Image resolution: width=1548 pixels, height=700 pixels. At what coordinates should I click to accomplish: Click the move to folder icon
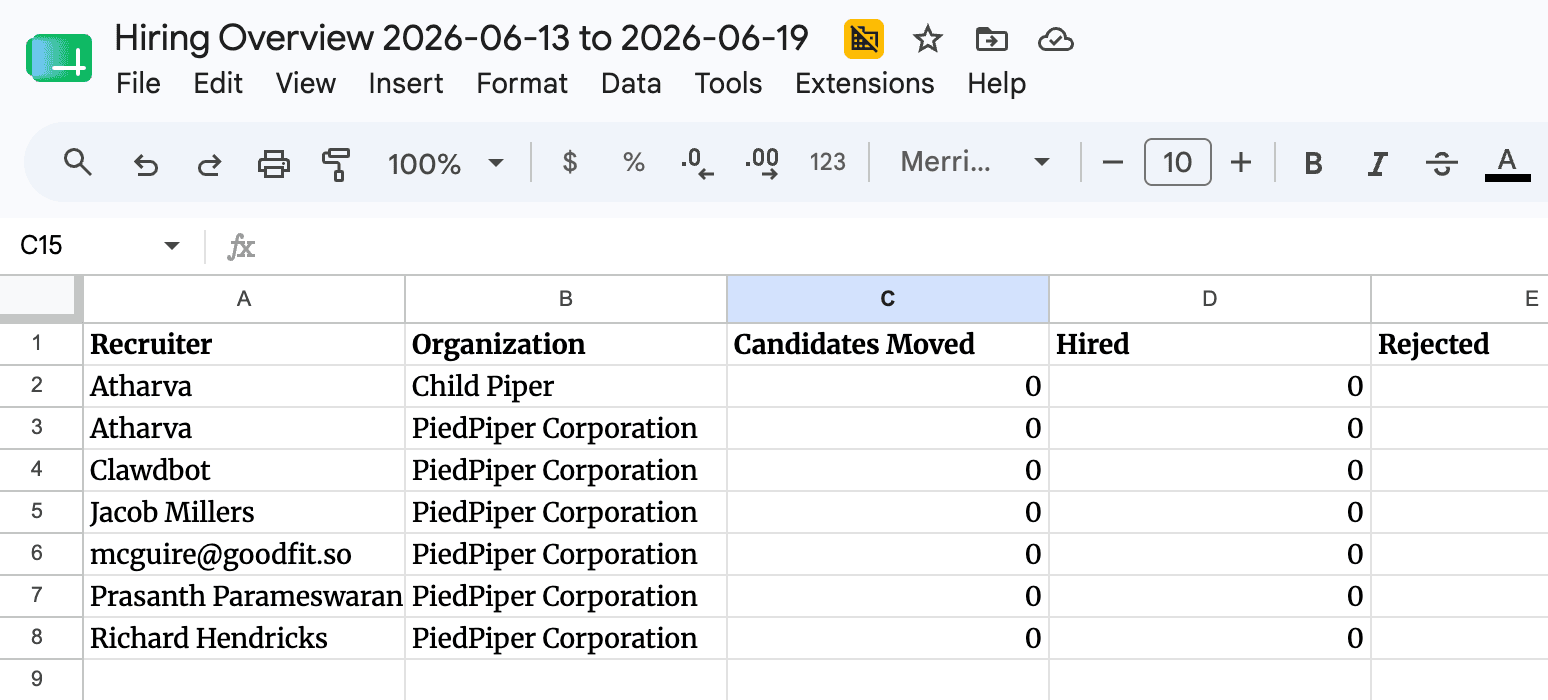(x=991, y=40)
